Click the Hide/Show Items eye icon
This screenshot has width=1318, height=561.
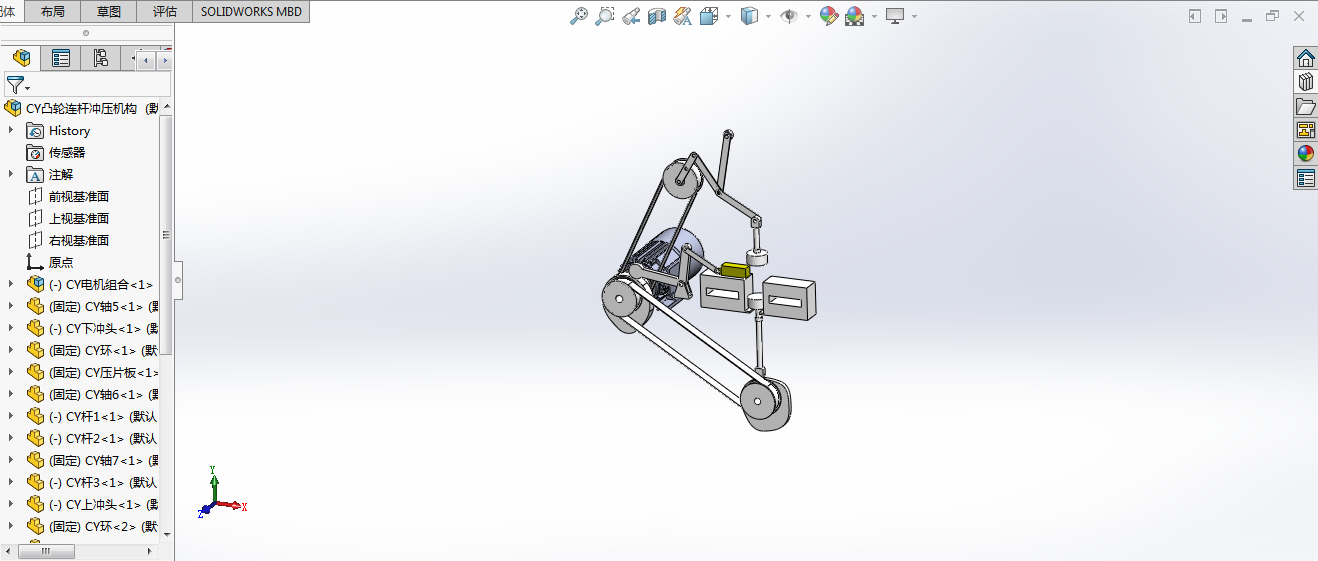788,16
